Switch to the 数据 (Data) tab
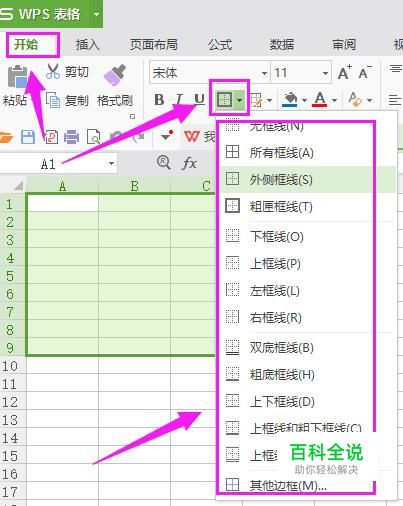Image resolution: width=403 pixels, height=506 pixels. click(282, 44)
